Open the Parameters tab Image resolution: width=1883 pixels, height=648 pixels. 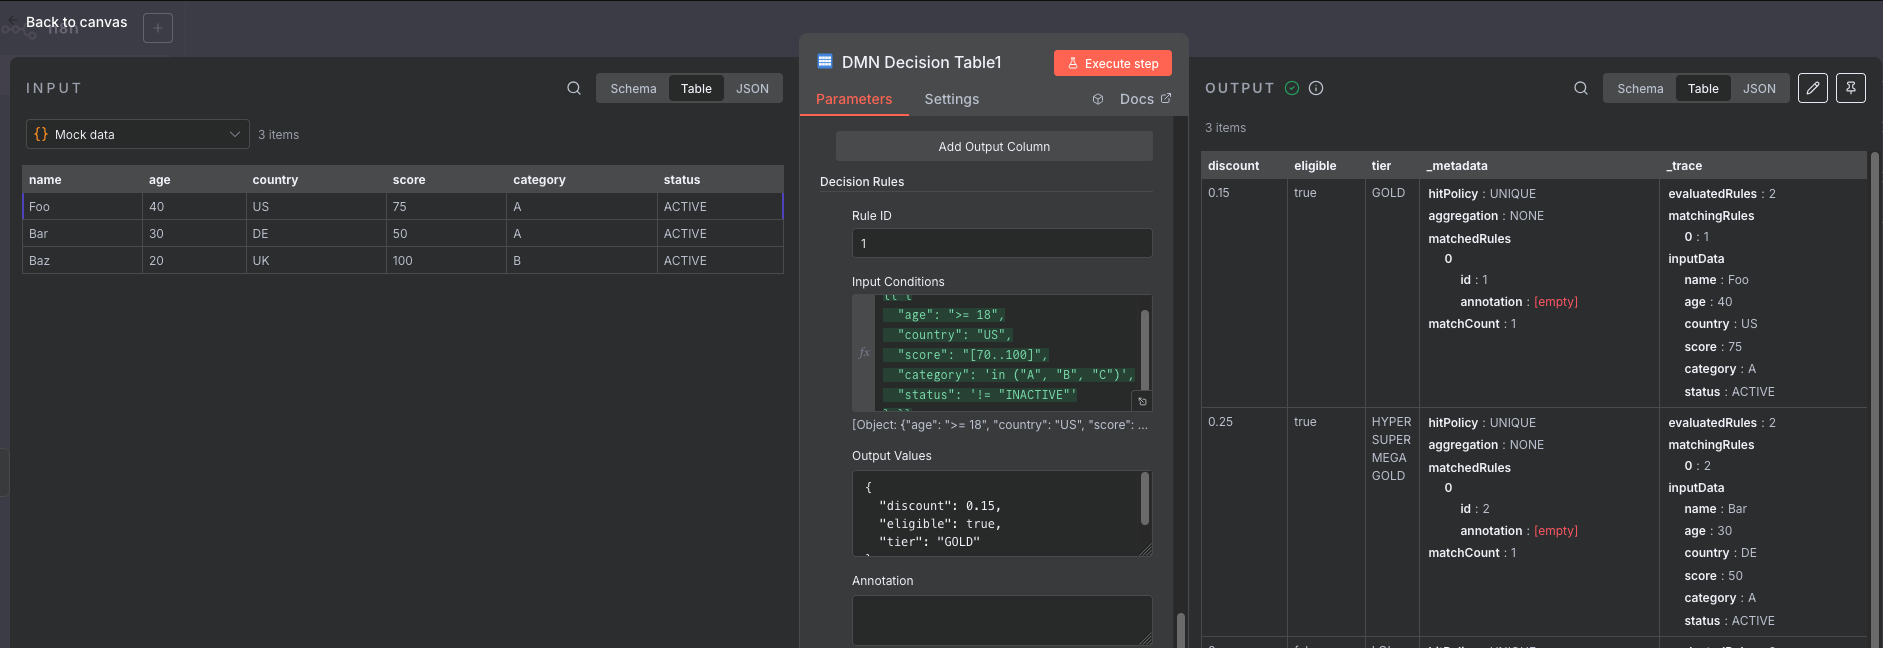click(854, 99)
